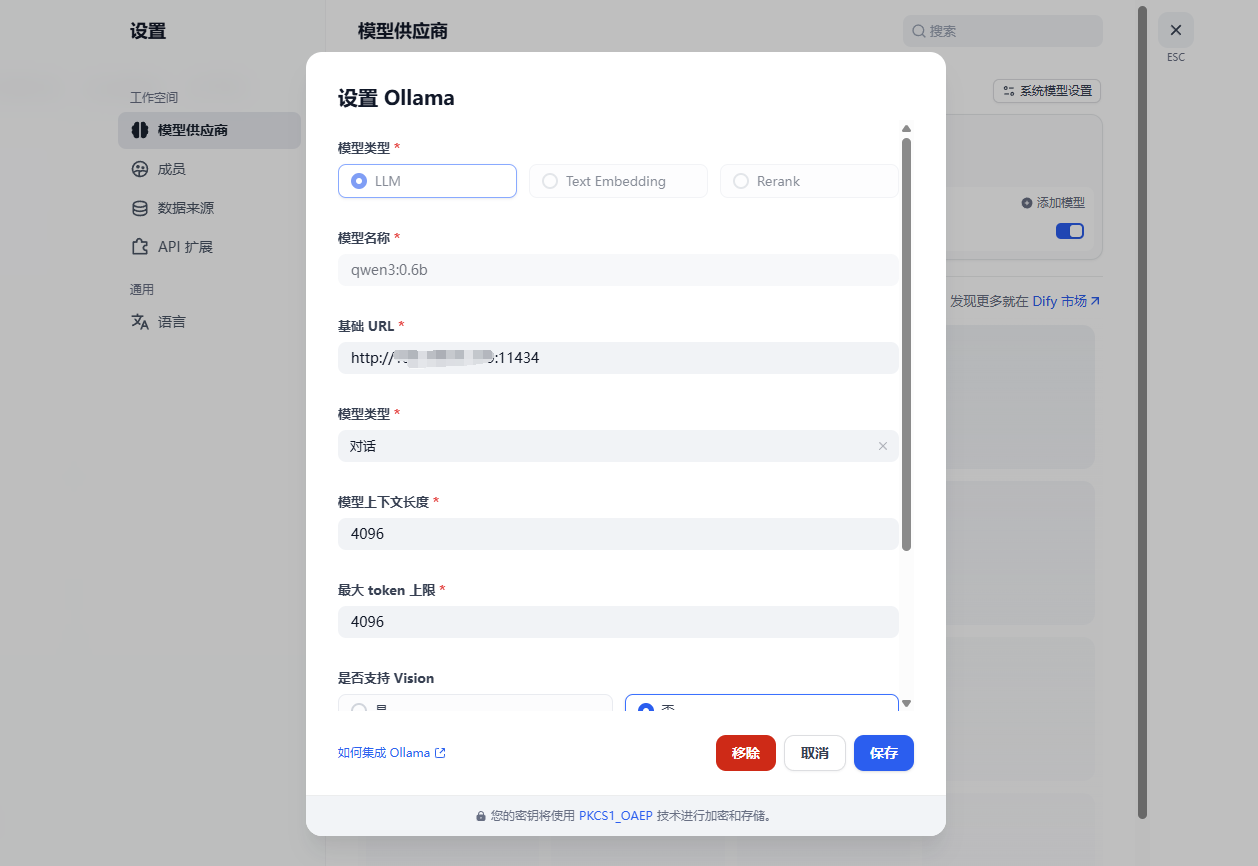The image size is (1258, 866).
Task: Select the LLM model type radio
Action: (427, 181)
